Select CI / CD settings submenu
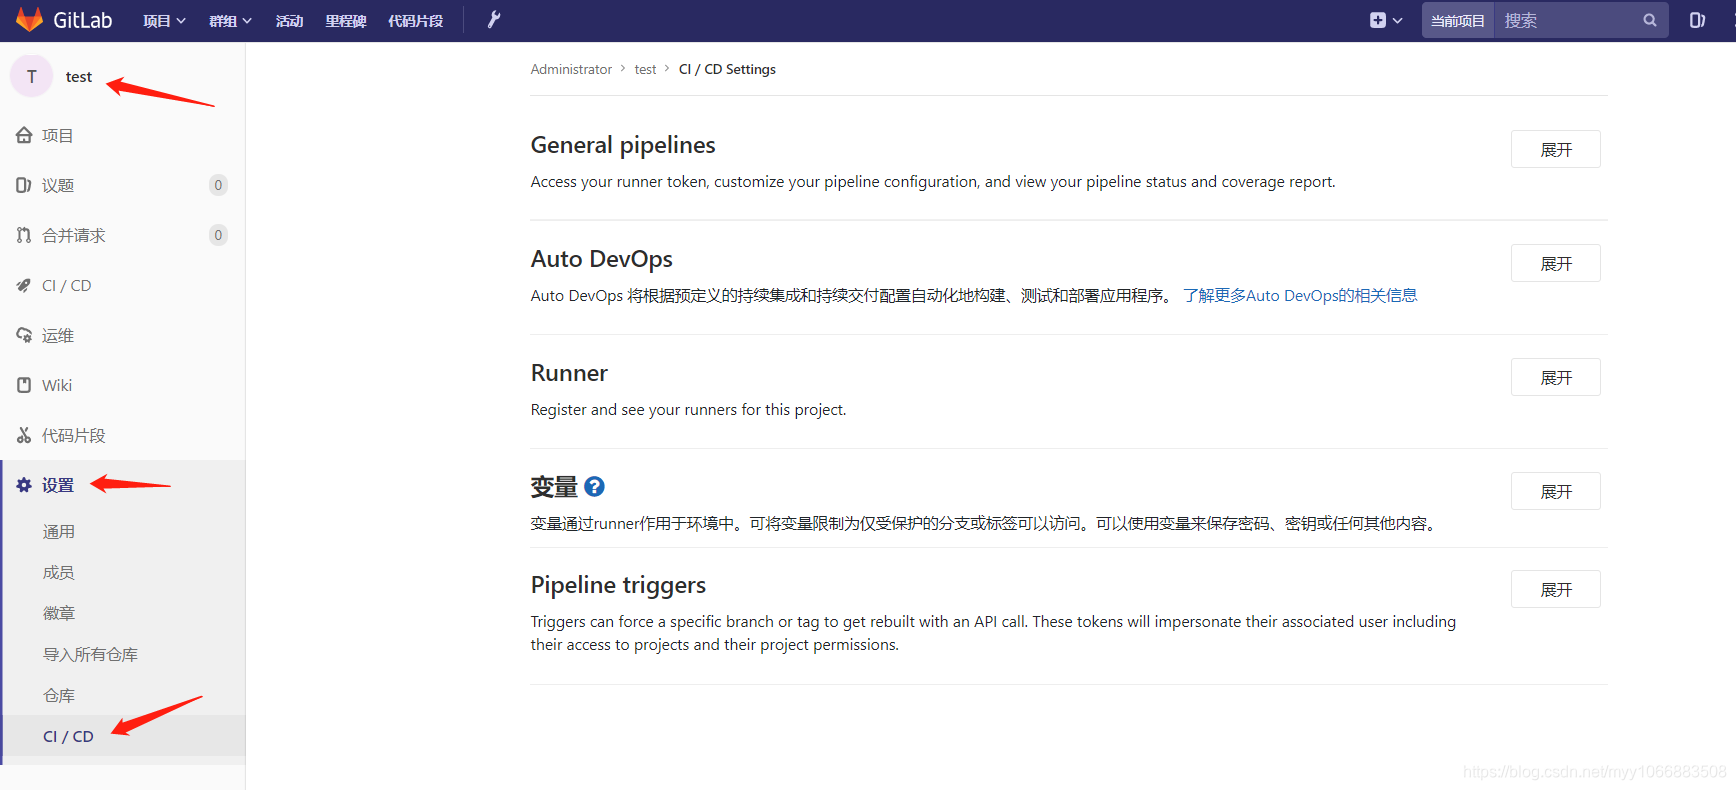This screenshot has height=790, width=1736. tap(68, 736)
